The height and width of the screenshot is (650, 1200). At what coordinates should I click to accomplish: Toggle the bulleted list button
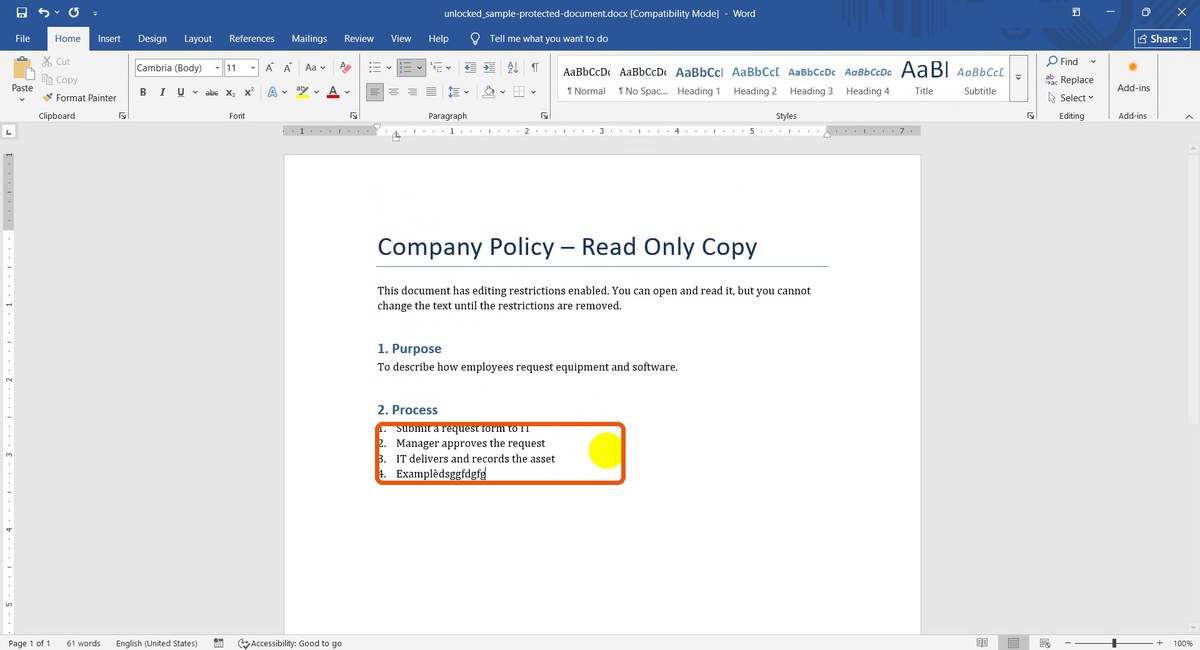[375, 68]
